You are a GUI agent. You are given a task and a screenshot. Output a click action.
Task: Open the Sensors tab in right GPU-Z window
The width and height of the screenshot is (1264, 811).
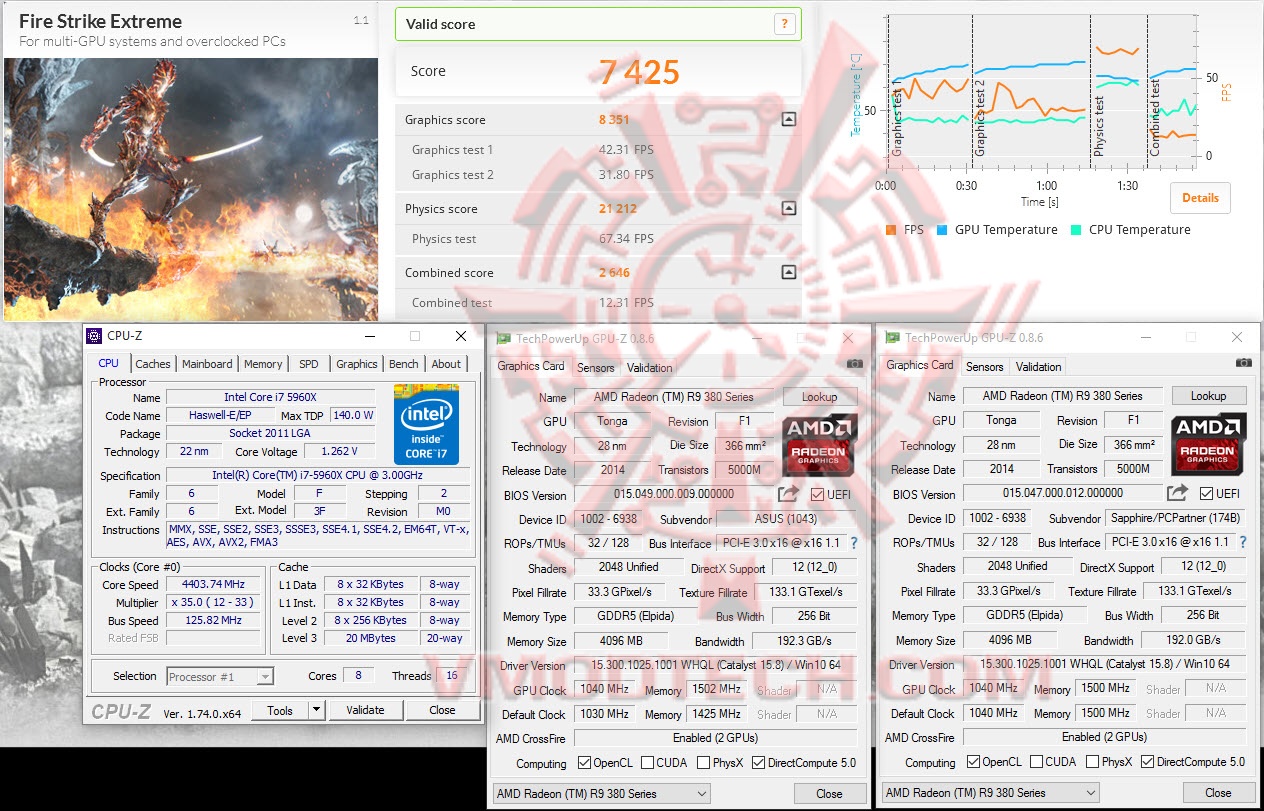pyautogui.click(x=985, y=366)
